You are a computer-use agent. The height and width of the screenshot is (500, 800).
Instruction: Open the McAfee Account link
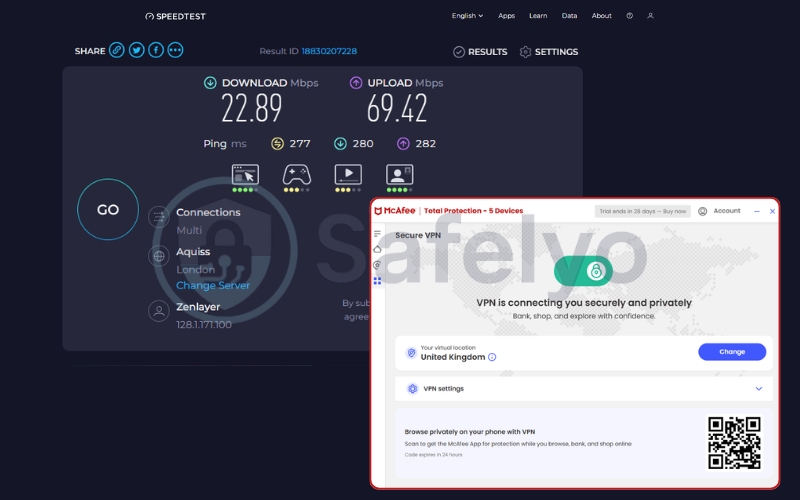(x=727, y=211)
